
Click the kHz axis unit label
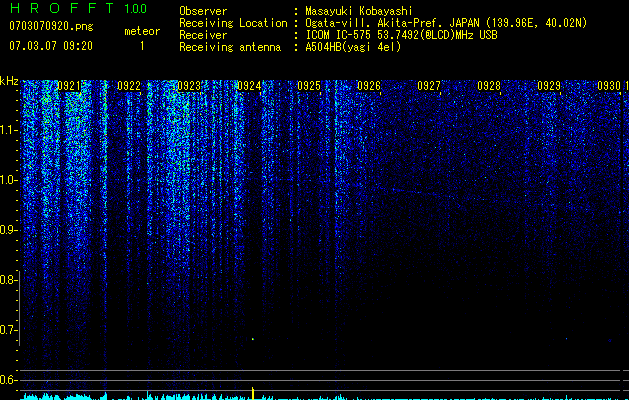9,81
